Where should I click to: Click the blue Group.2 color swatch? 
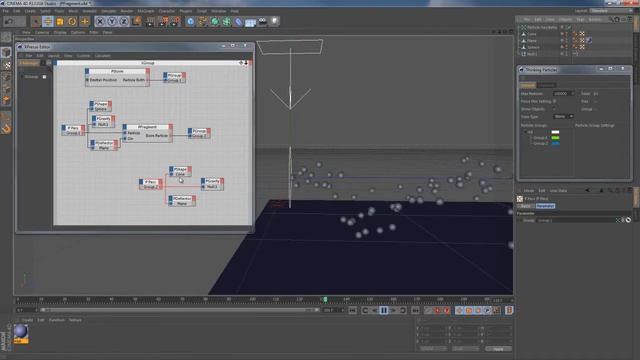[555, 144]
